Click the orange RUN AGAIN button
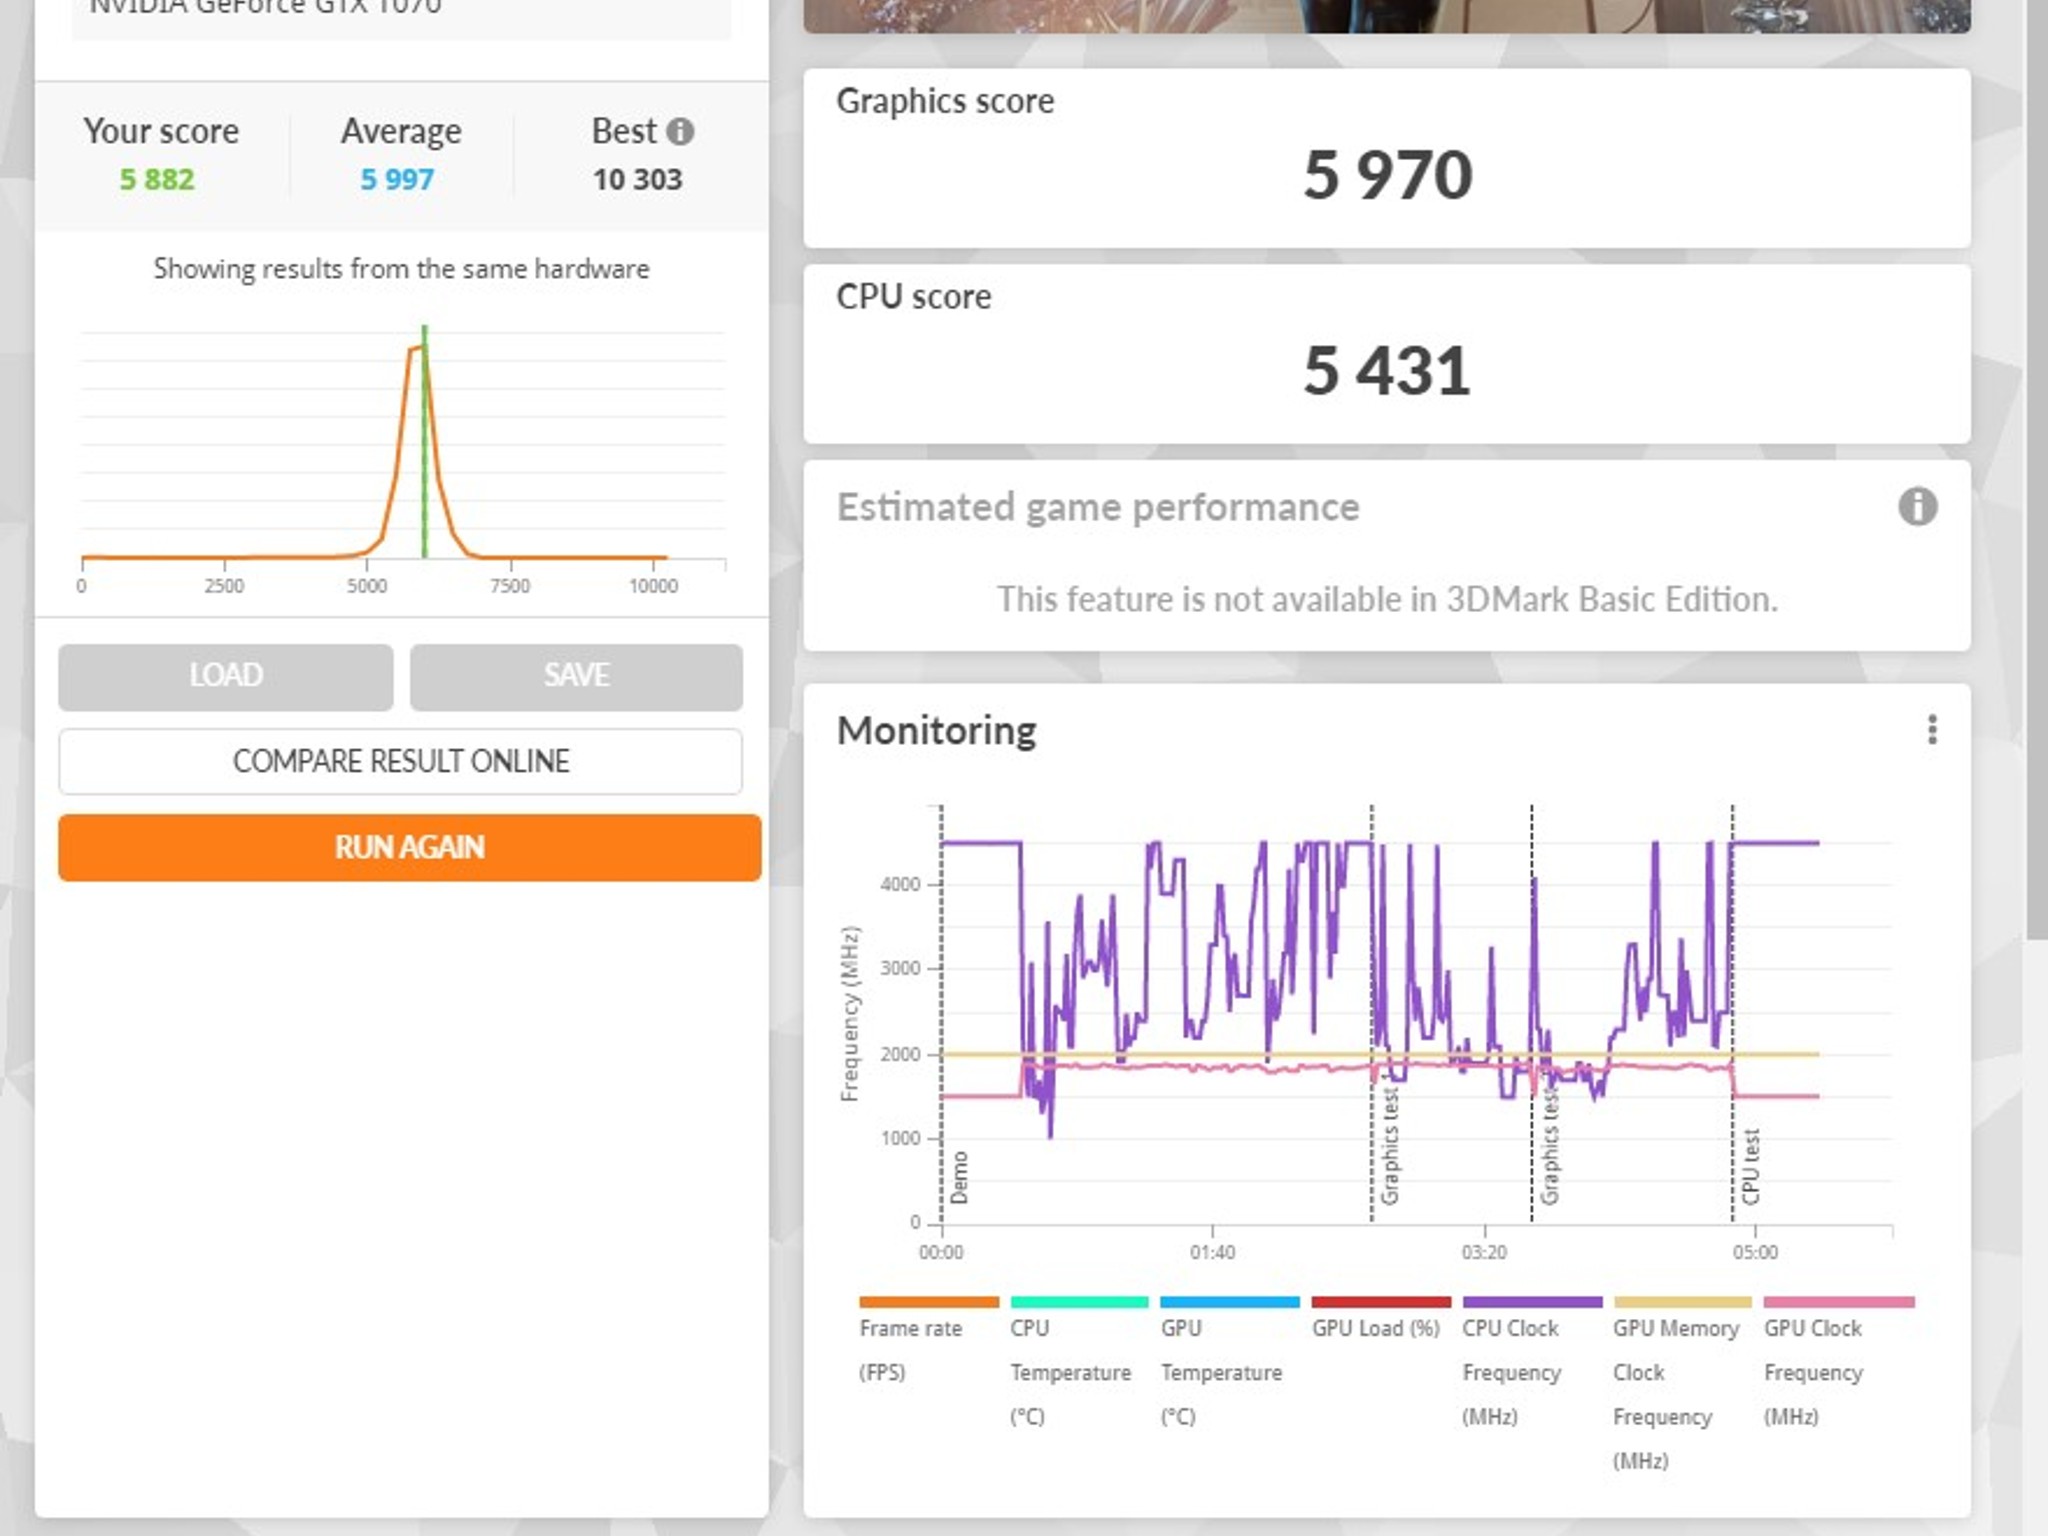Screen dimensions: 2048x1536 410,847
